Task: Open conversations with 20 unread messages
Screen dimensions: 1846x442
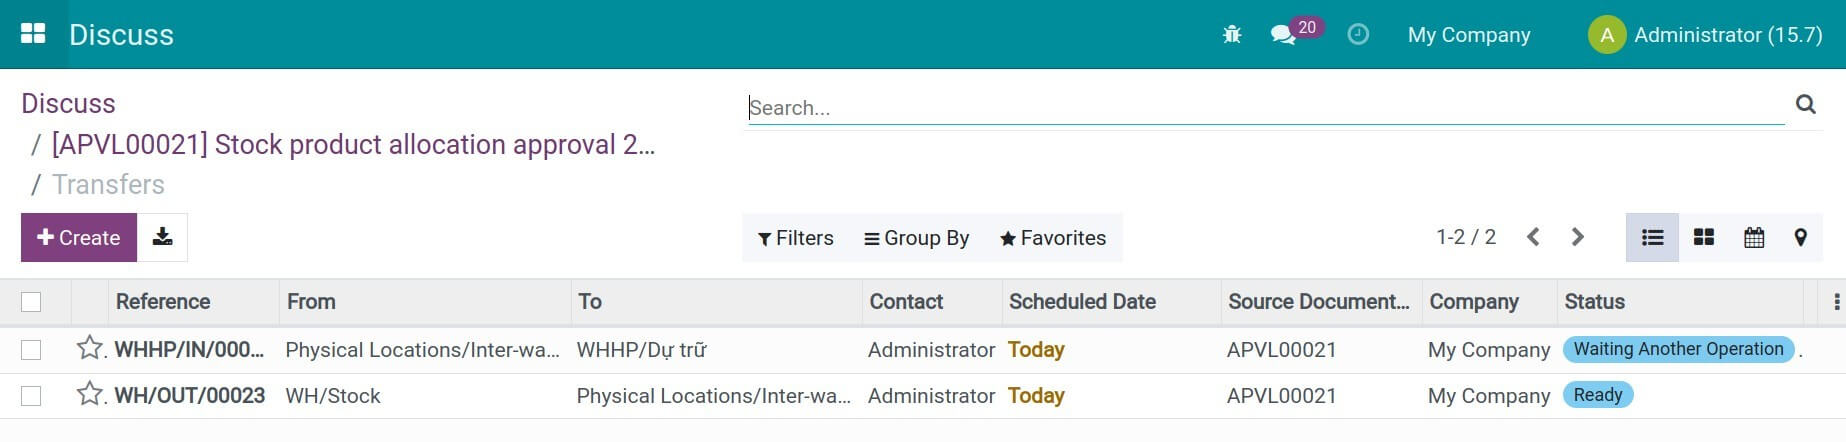Action: point(1284,35)
